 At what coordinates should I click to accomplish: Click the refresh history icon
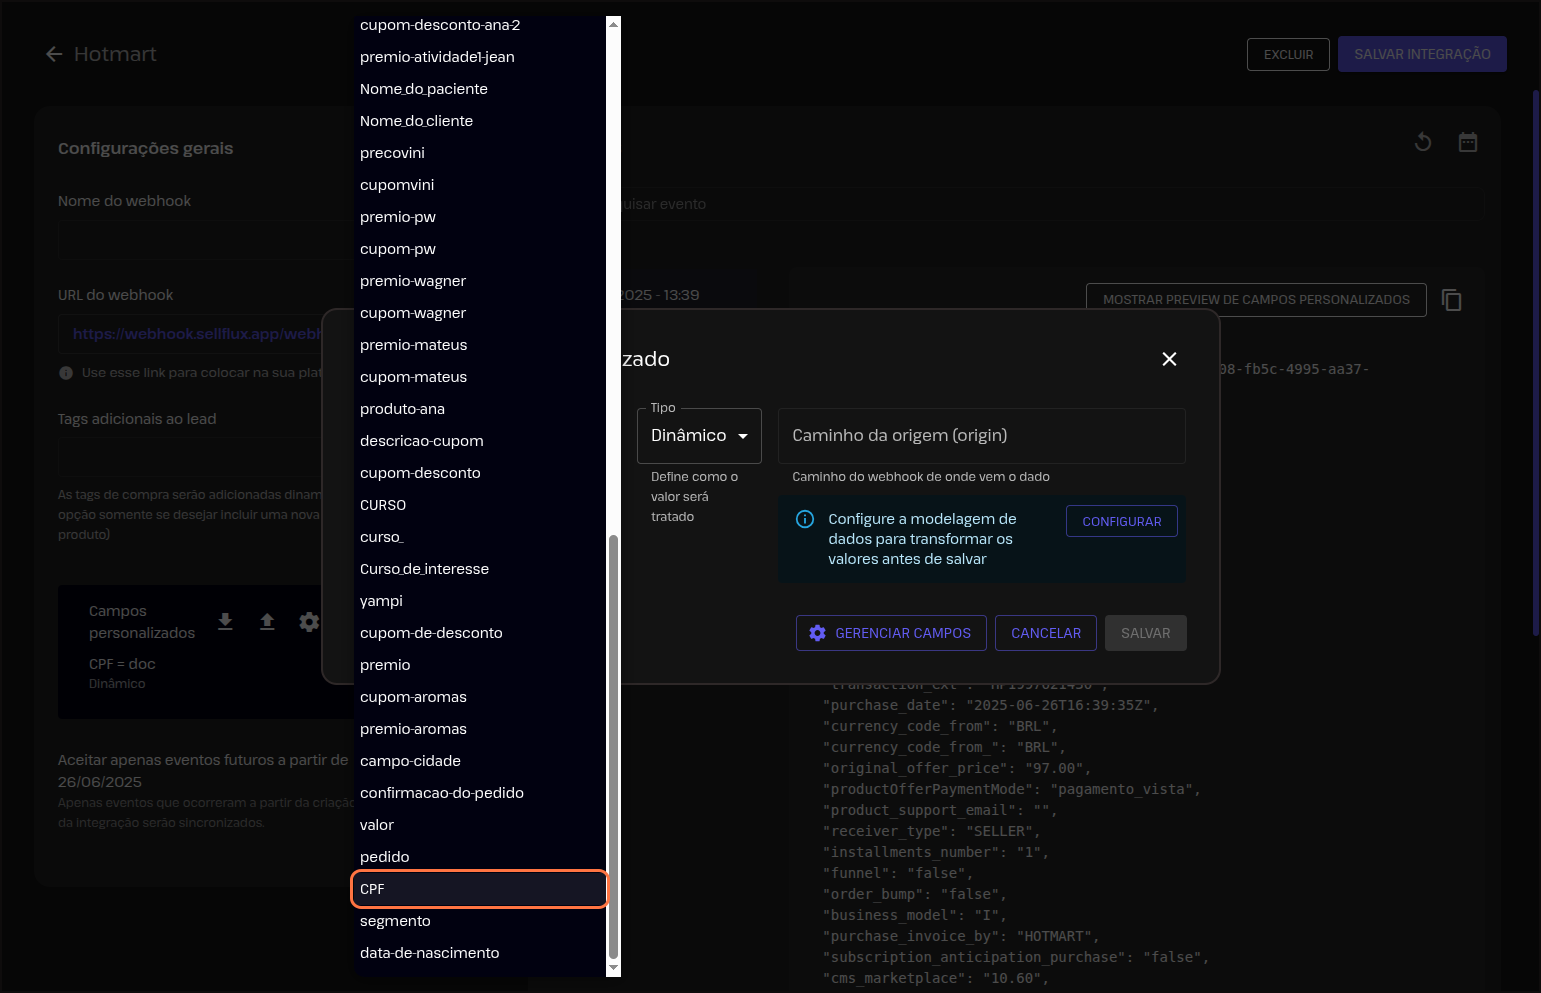pos(1423,143)
